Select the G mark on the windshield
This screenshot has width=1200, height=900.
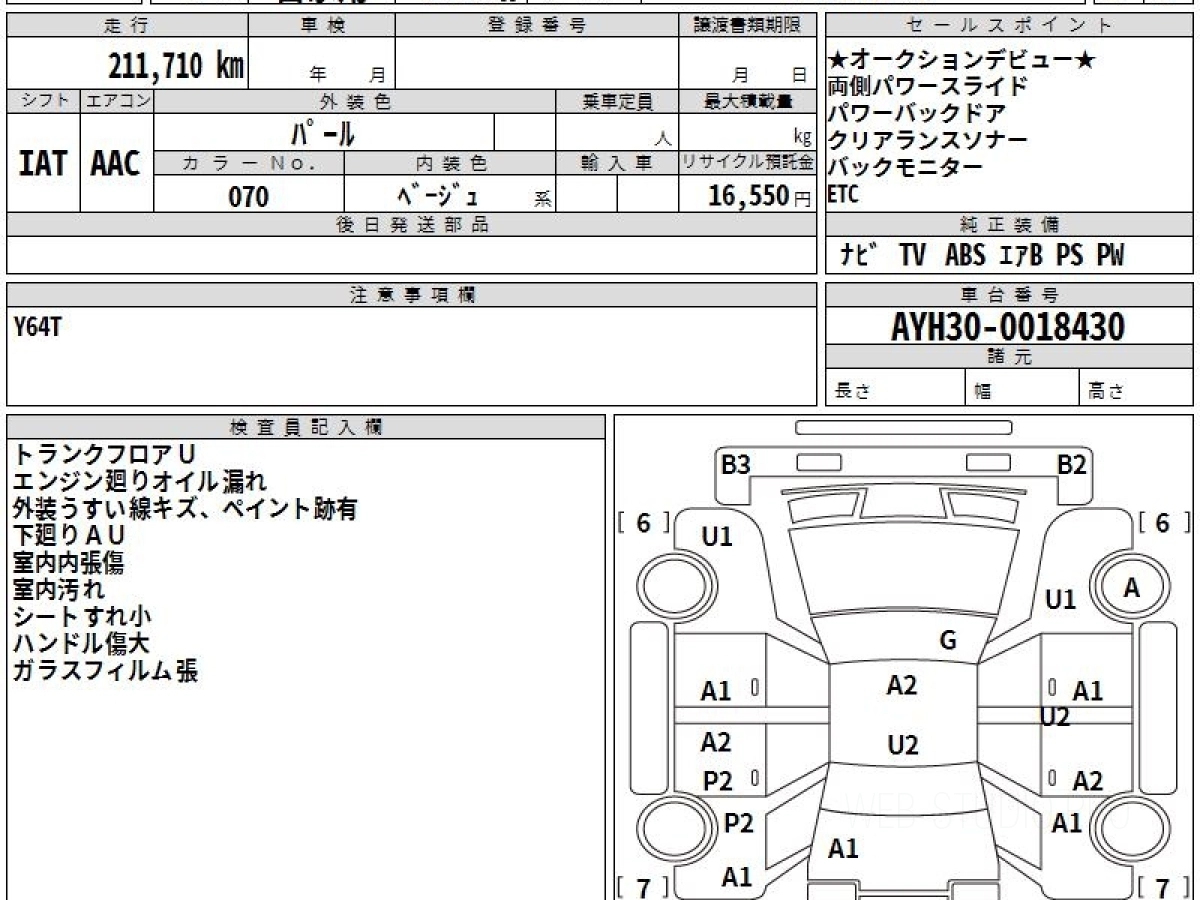click(x=948, y=640)
